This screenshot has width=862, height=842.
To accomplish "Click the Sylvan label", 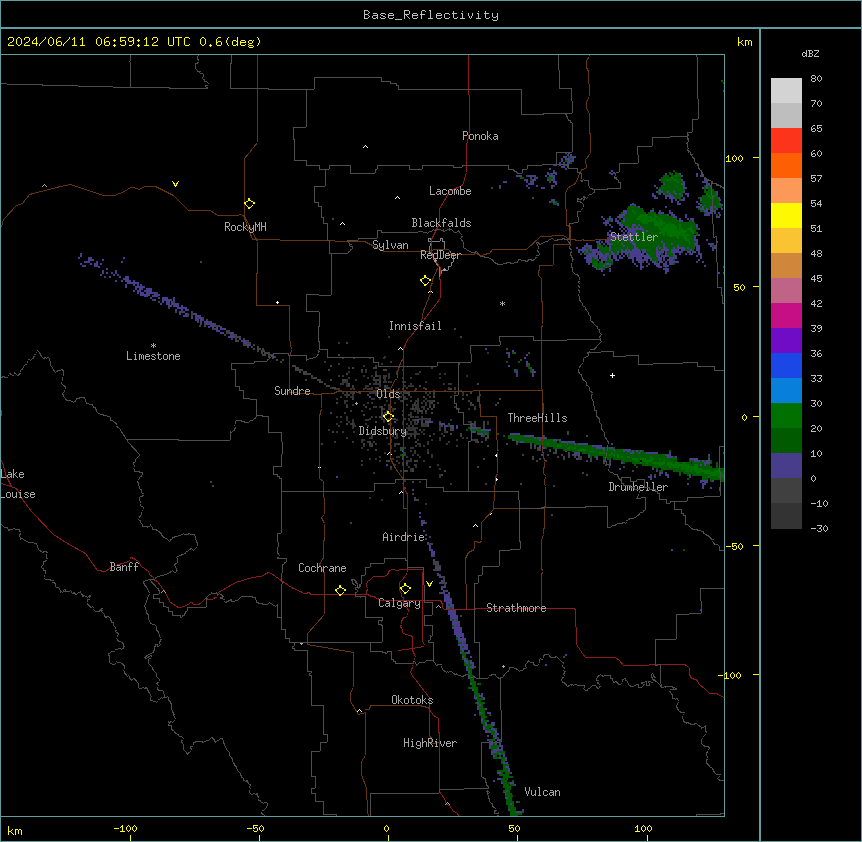I will point(390,245).
